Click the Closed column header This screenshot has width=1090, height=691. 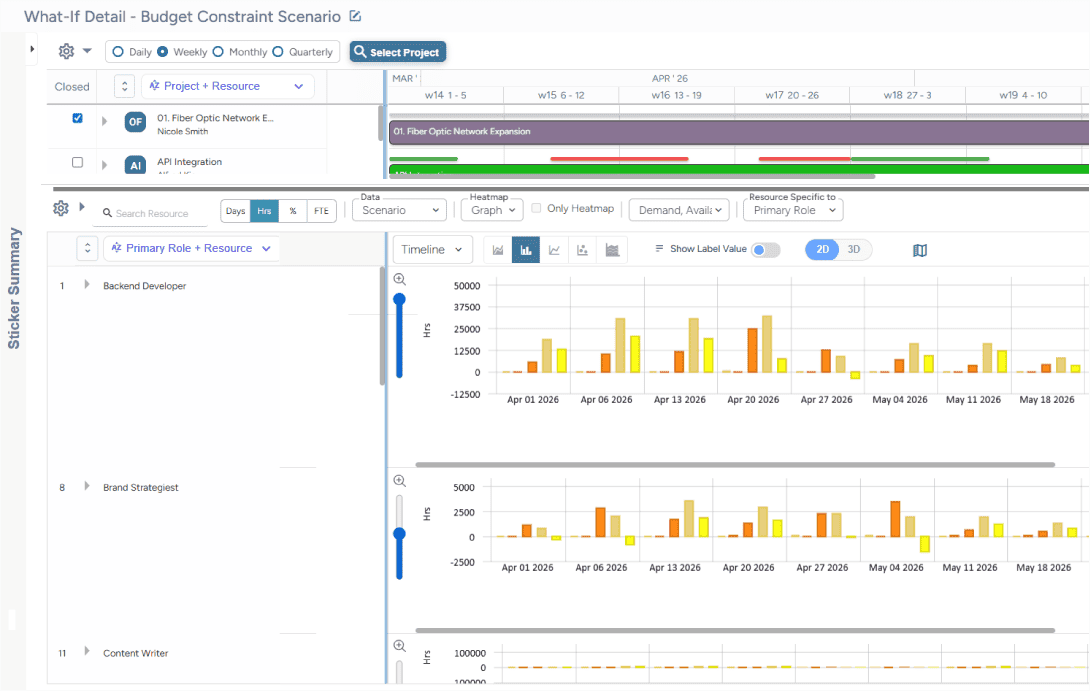point(72,87)
